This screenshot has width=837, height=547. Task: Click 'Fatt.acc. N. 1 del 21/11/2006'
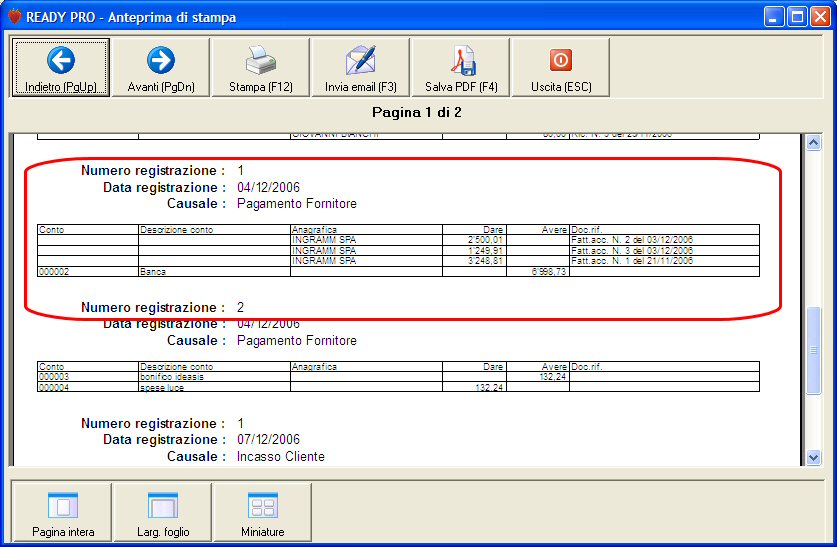click(x=632, y=261)
